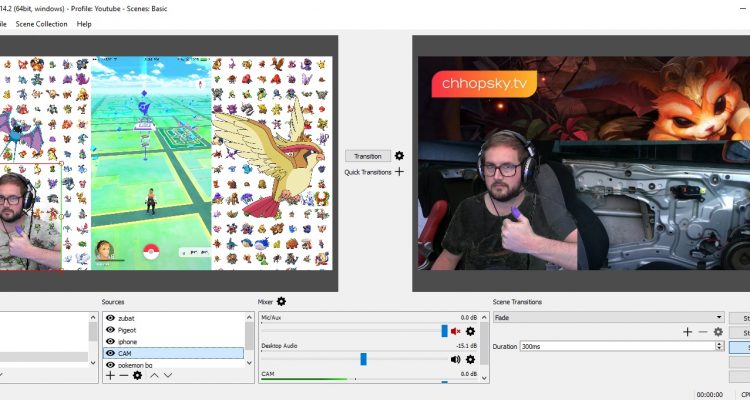Image resolution: width=750 pixels, height=400 pixels.
Task: Click the Pokemon Go phone capture in preview
Action: [151, 163]
